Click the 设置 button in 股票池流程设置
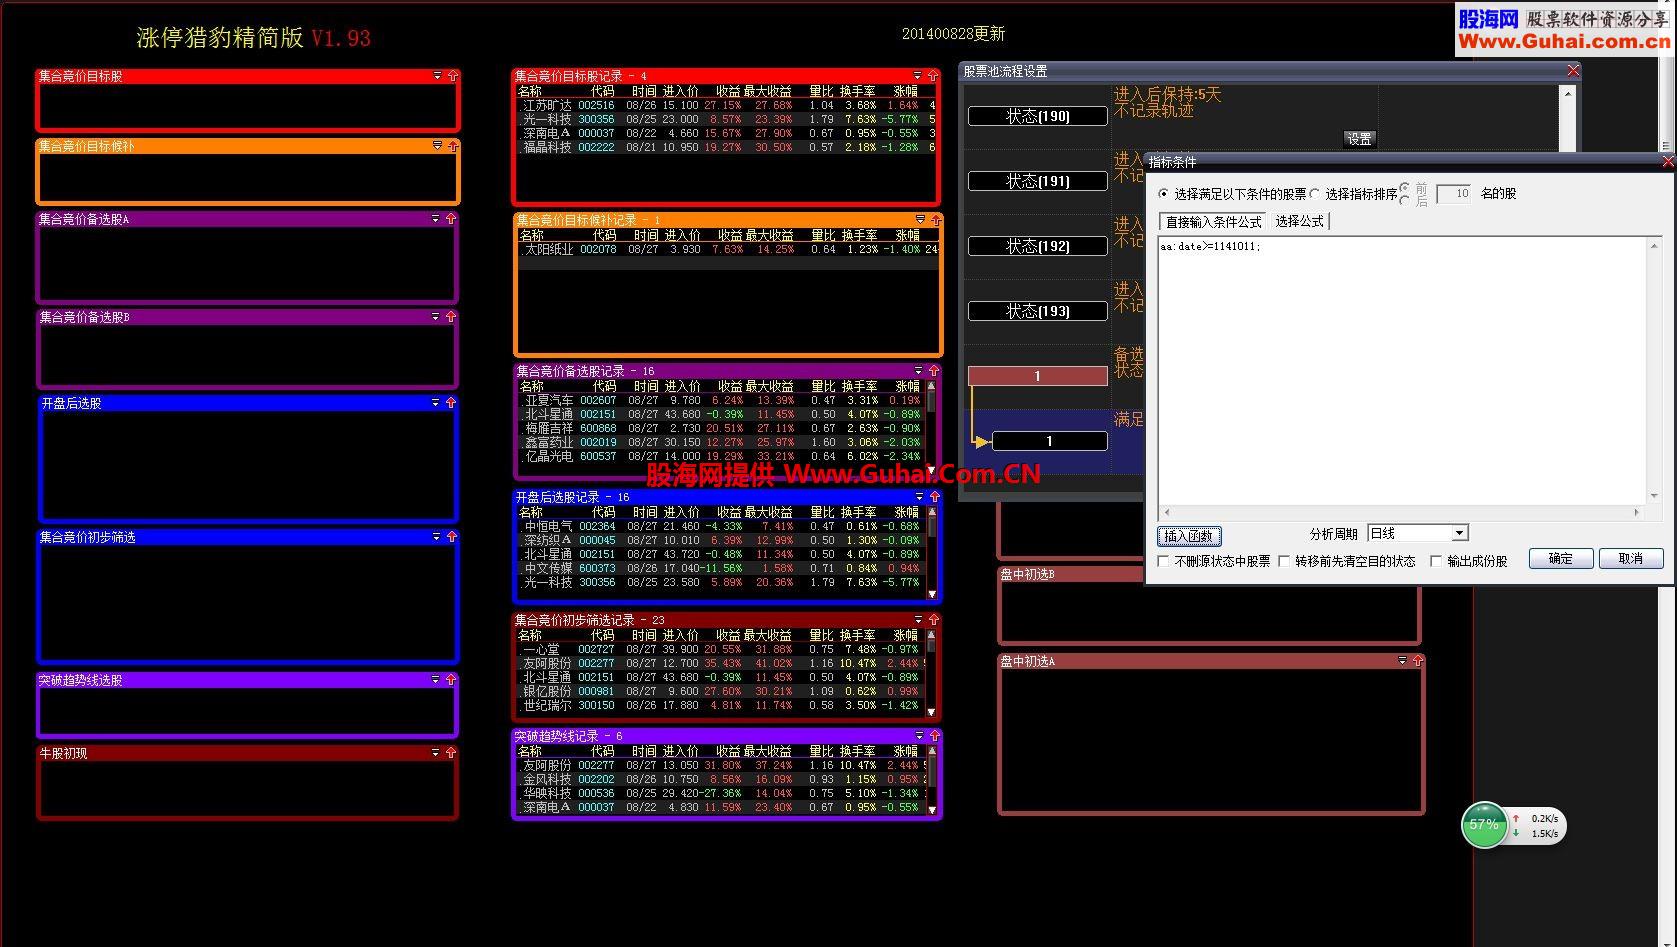Image resolution: width=1677 pixels, height=947 pixels. coord(1359,139)
